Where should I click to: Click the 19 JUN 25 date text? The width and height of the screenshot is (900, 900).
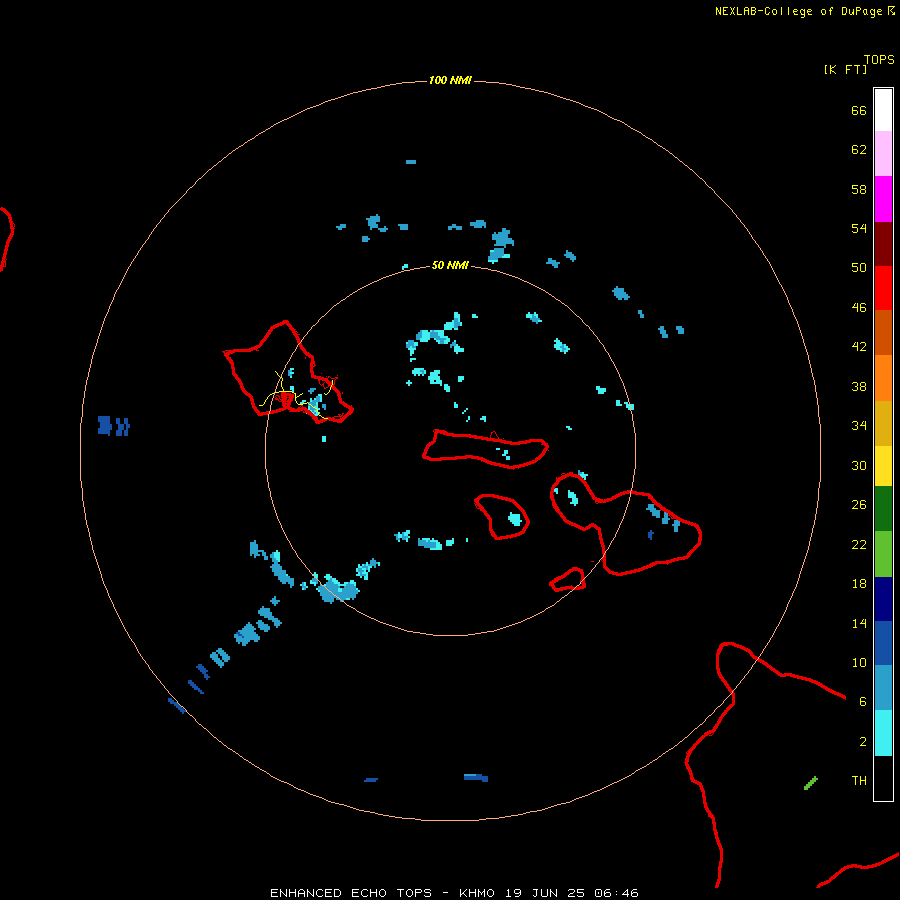(545, 893)
